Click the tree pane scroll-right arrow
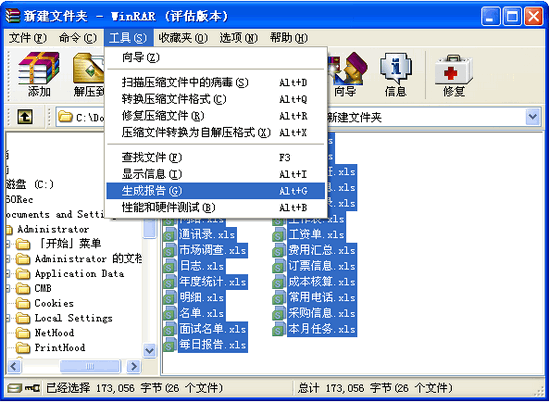Screen dimensions: 549x403 134,366
